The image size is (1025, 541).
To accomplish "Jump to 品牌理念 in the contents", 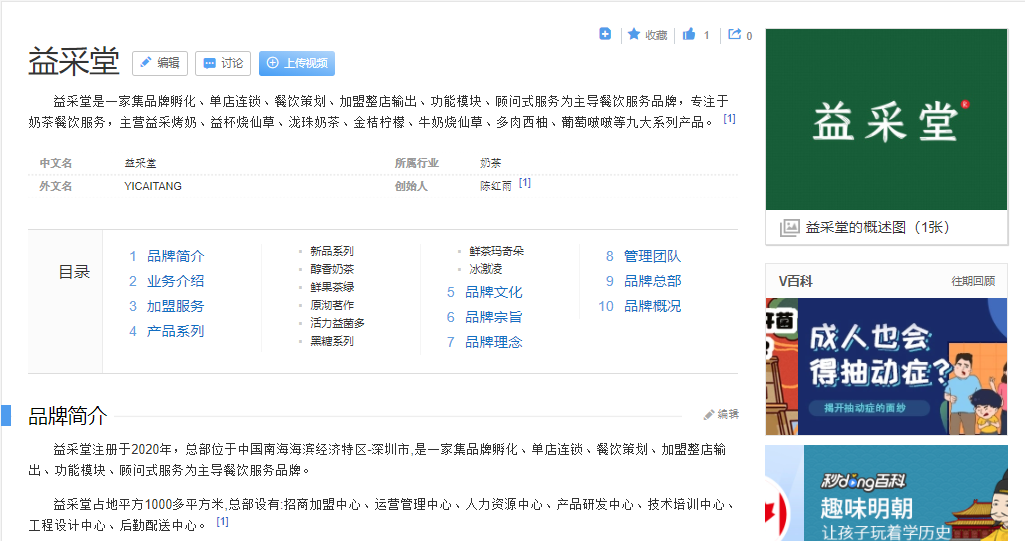I will point(494,342).
